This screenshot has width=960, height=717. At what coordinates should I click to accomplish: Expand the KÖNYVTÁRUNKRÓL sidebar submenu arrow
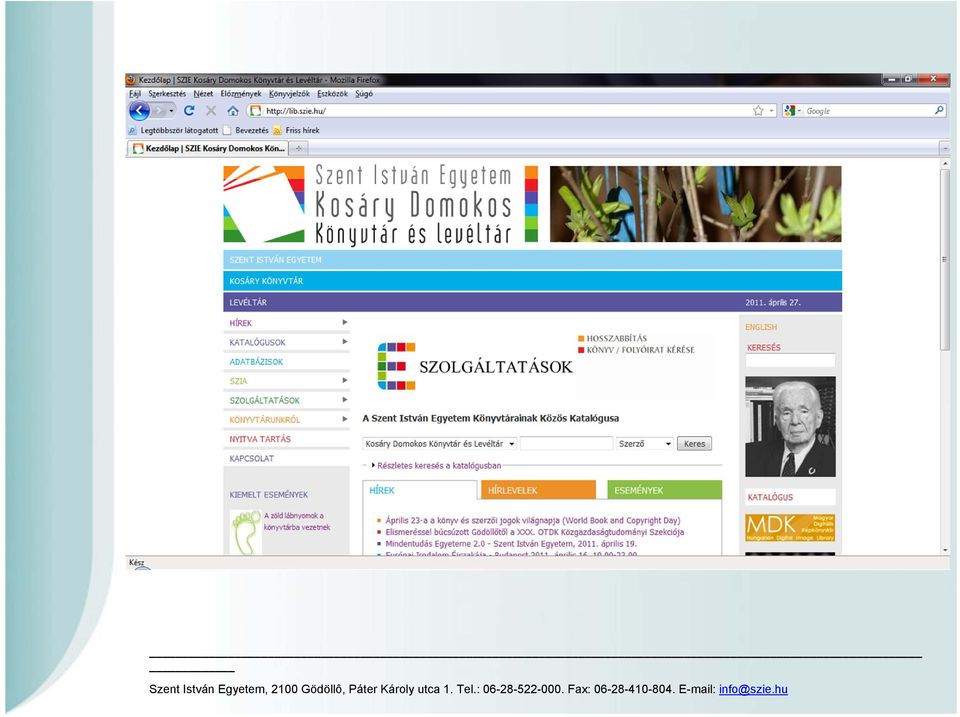pyautogui.click(x=345, y=419)
